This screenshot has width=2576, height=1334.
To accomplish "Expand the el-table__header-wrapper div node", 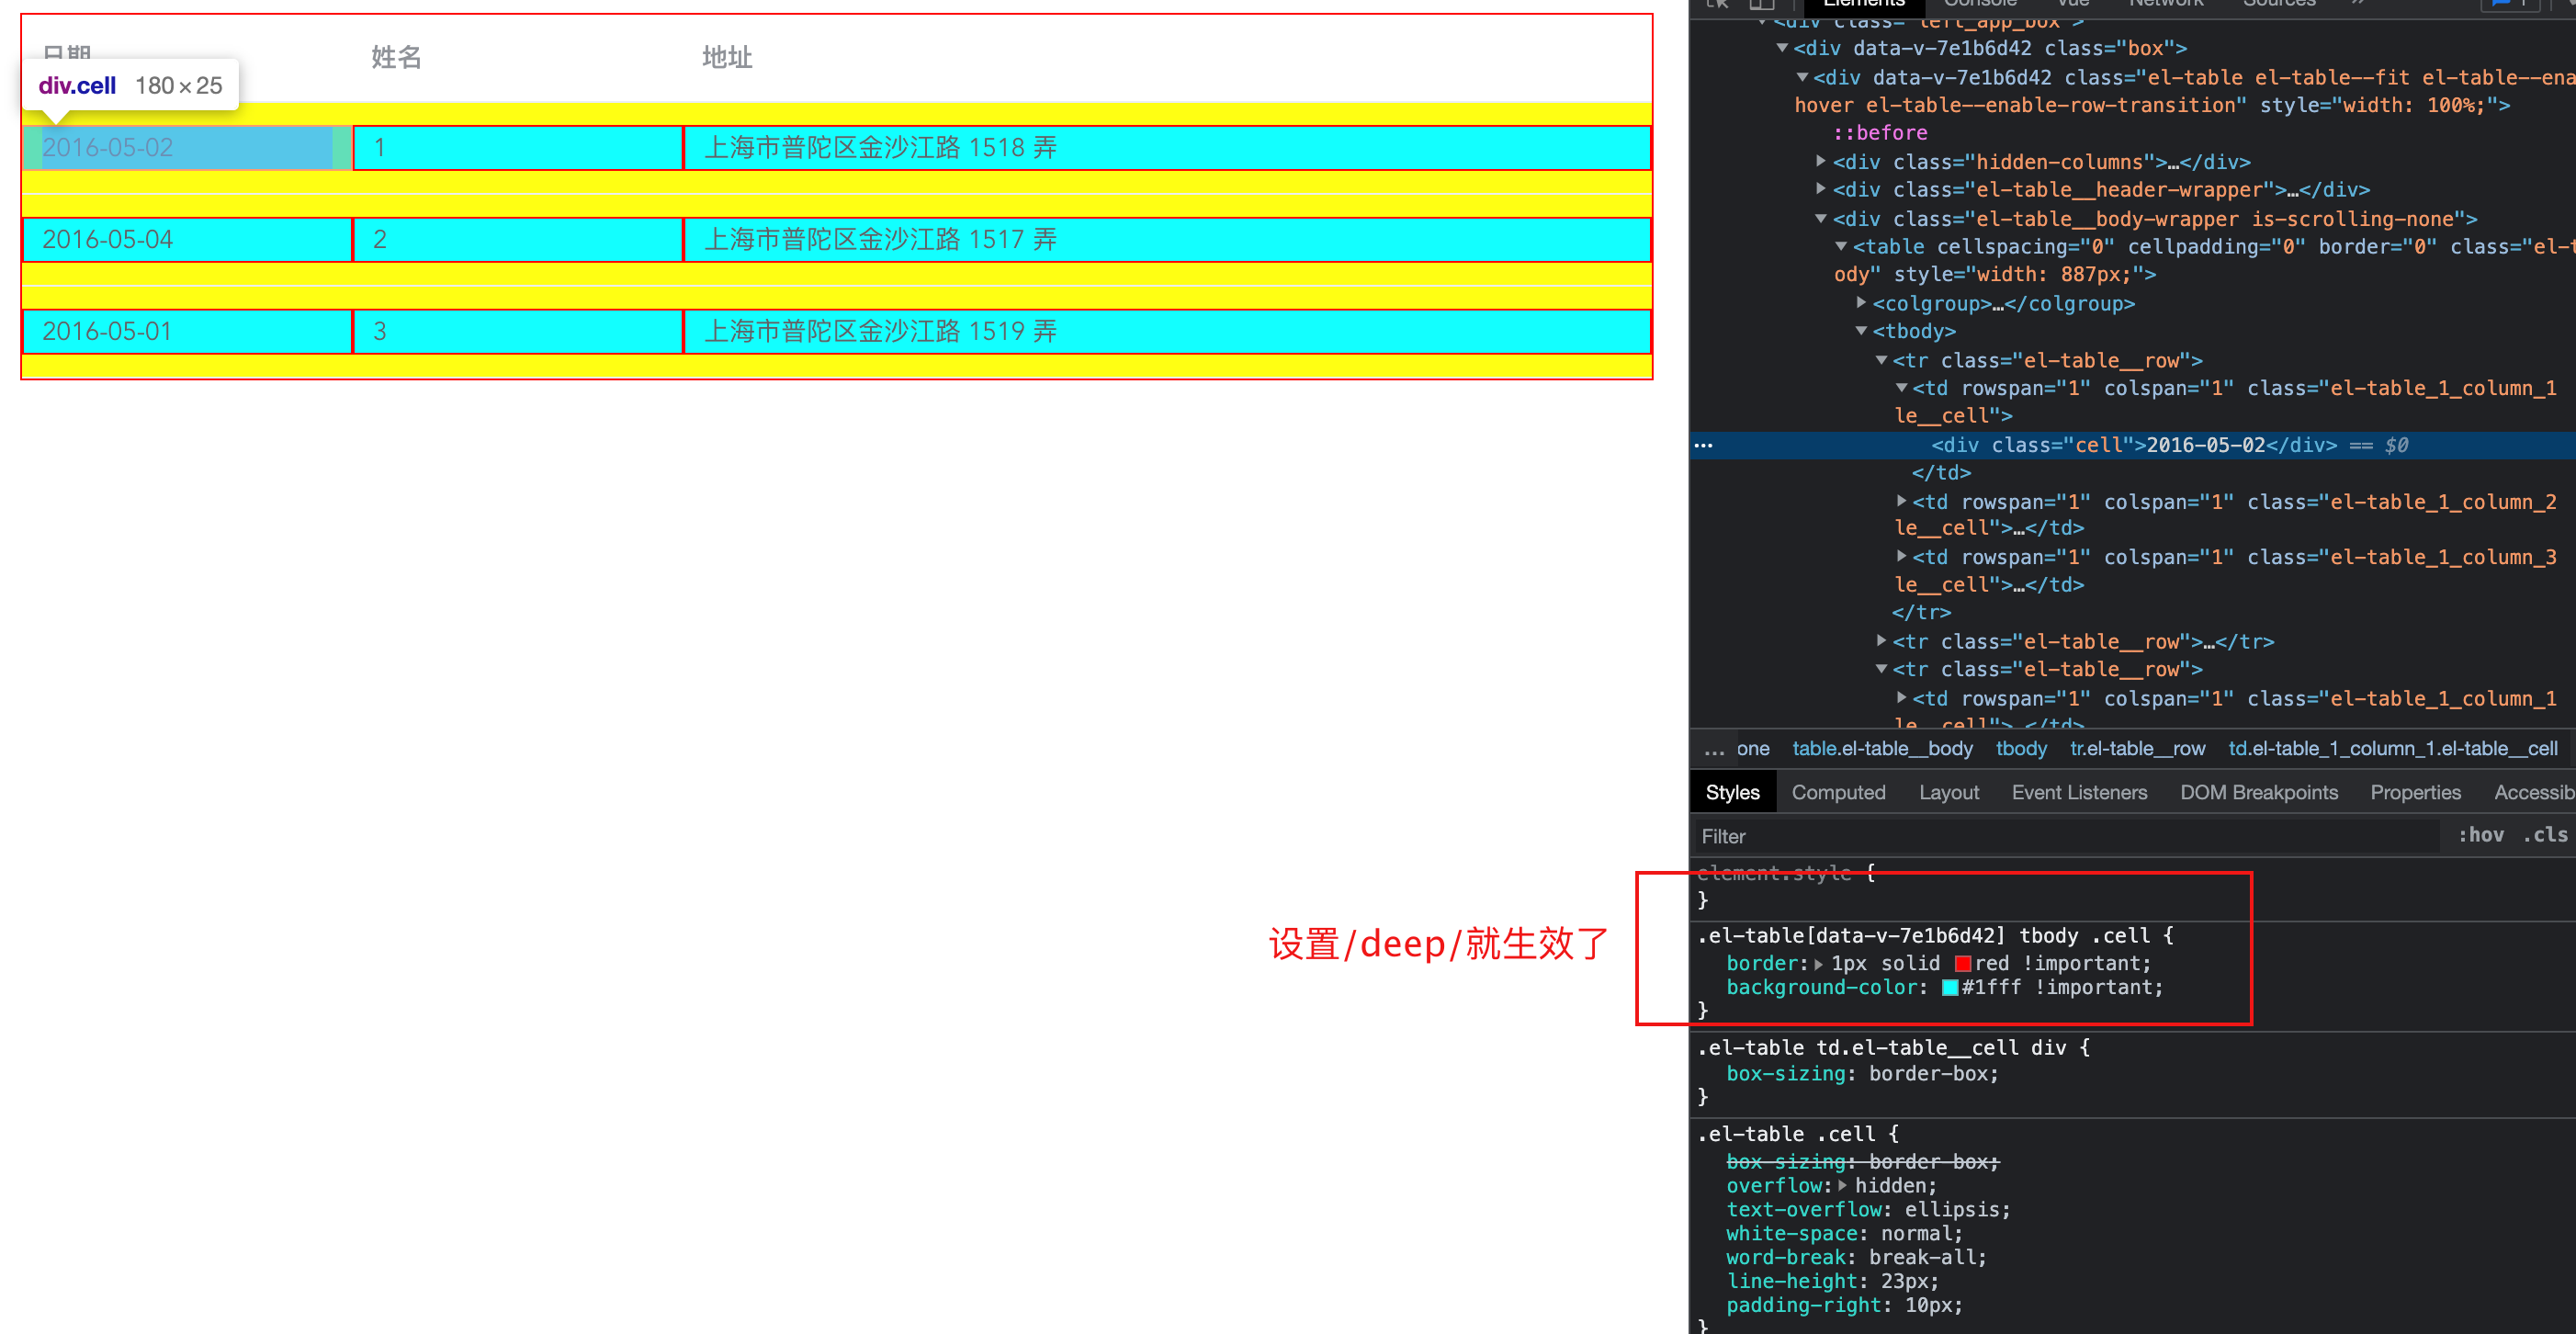I will point(1821,189).
